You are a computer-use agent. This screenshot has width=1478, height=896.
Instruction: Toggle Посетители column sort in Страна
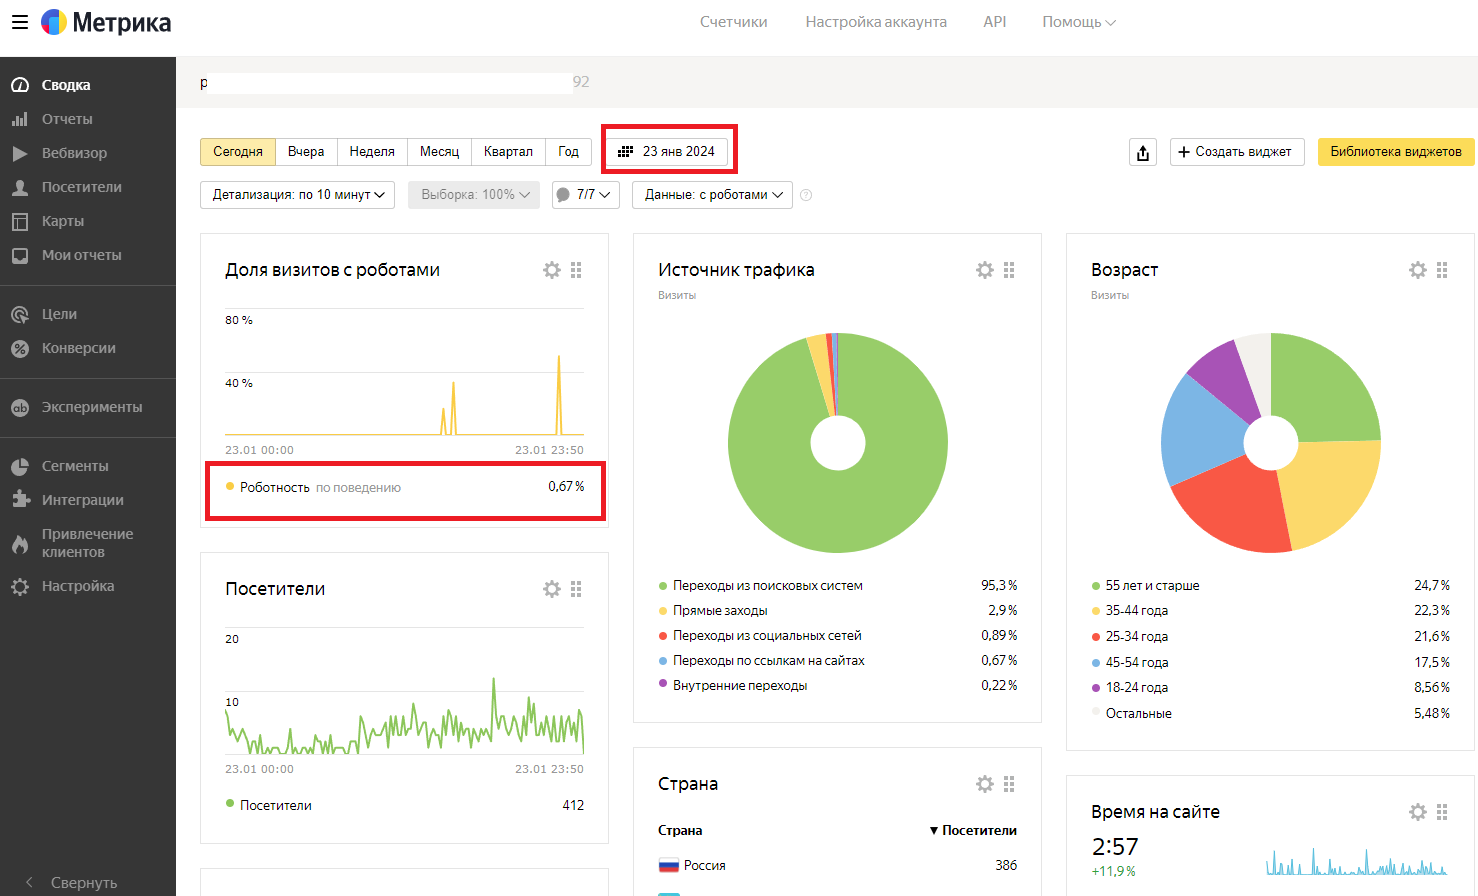click(973, 830)
